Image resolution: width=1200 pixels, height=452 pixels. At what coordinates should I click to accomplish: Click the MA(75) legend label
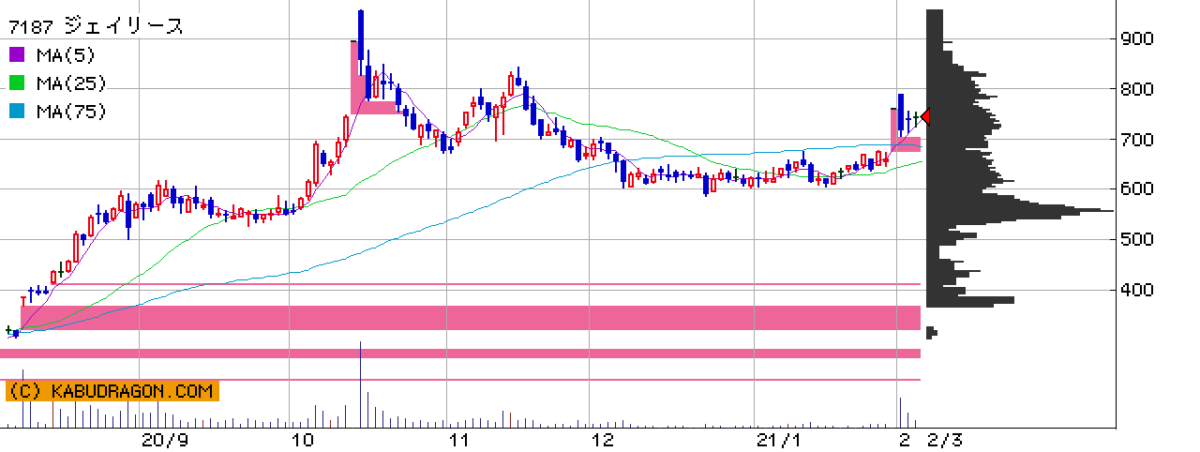[x=70, y=111]
